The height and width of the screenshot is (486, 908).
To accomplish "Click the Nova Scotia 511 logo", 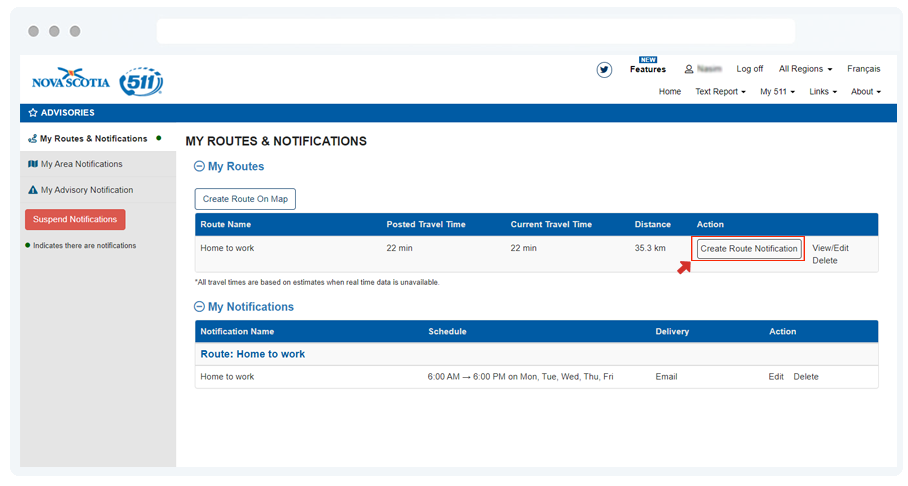I will click(97, 82).
